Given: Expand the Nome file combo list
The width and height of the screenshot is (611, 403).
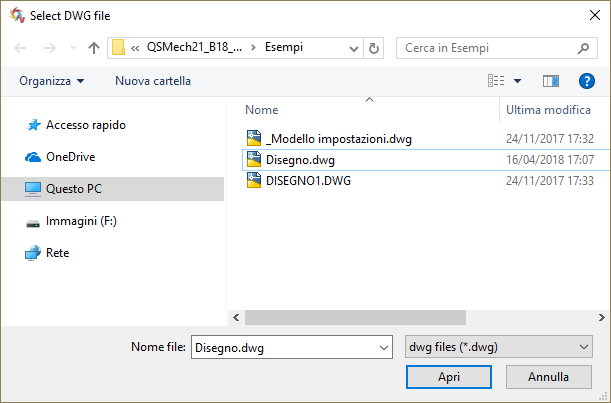Looking at the screenshot, I should click(383, 347).
